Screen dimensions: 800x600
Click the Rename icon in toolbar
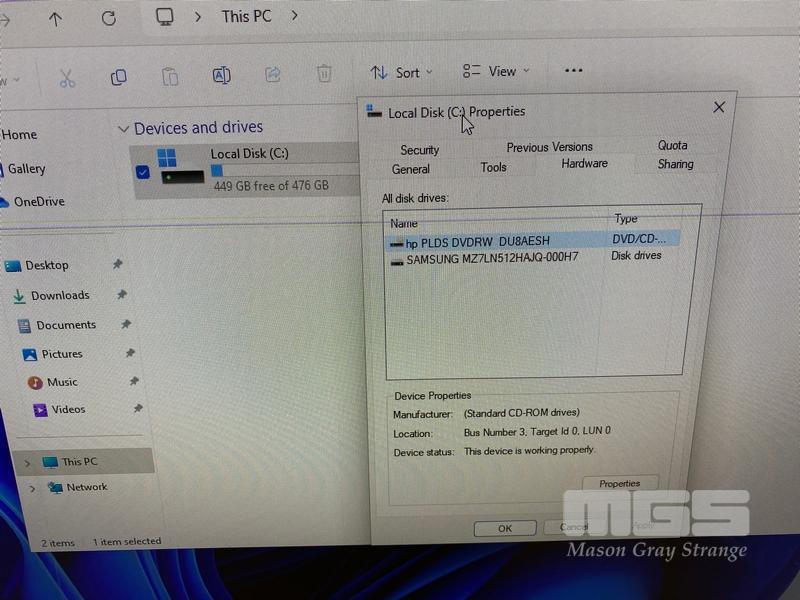(221, 75)
